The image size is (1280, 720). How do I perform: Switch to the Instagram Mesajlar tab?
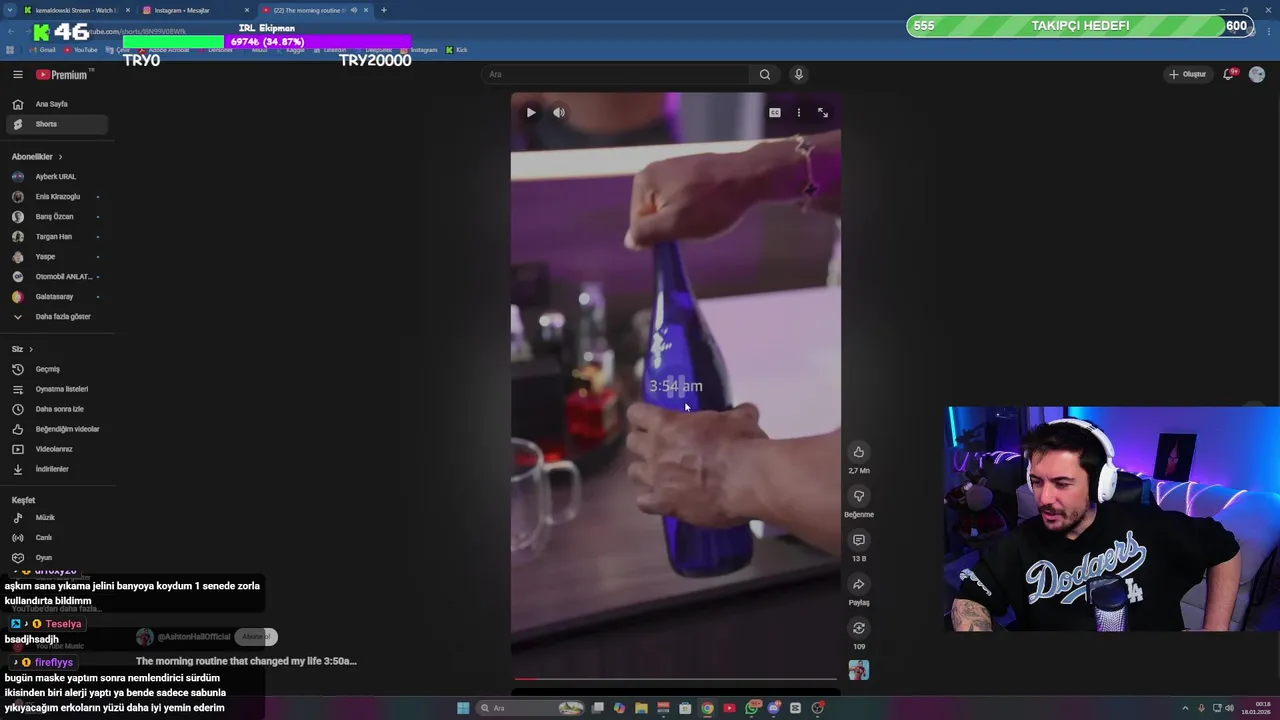[196, 10]
